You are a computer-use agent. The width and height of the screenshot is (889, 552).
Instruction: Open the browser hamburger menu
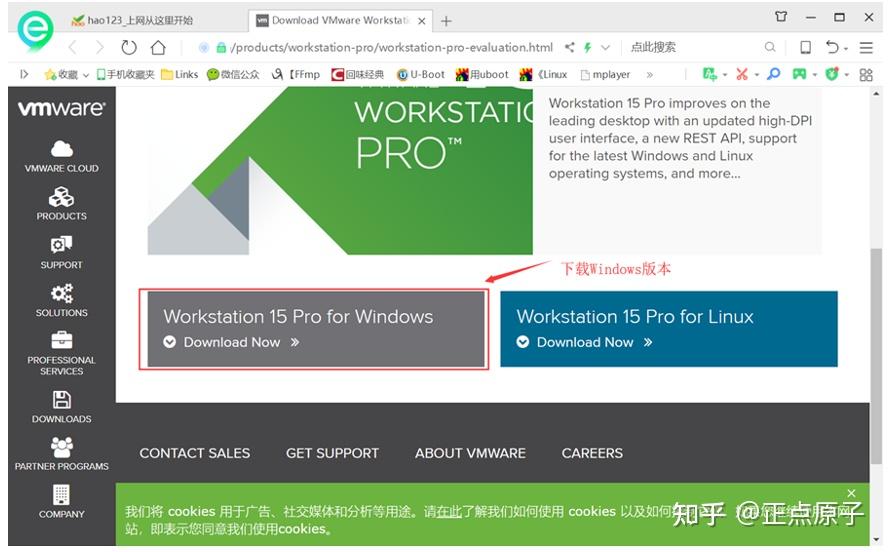click(x=866, y=48)
